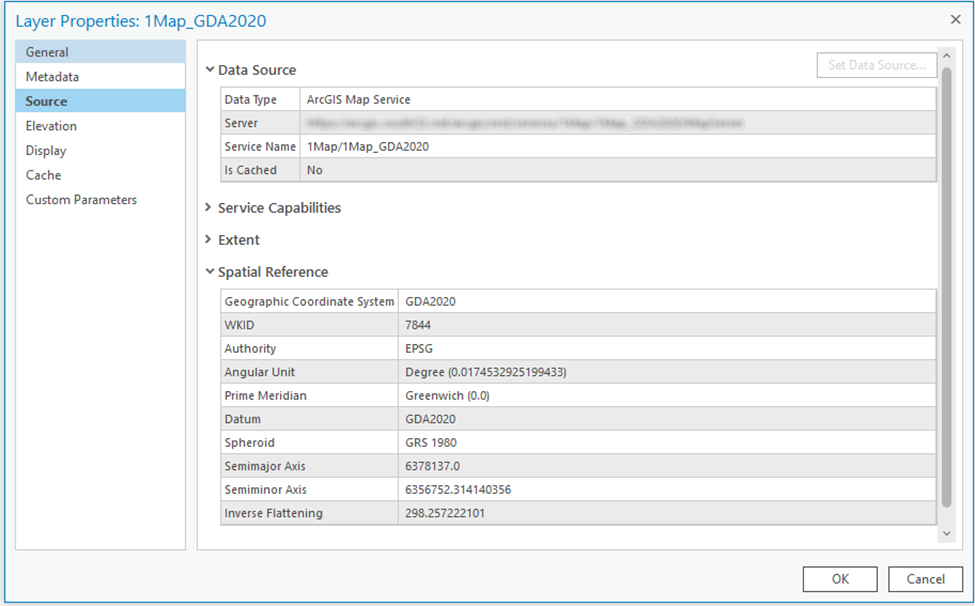Click the Data Type row label
The image size is (975, 606).
[x=251, y=99]
